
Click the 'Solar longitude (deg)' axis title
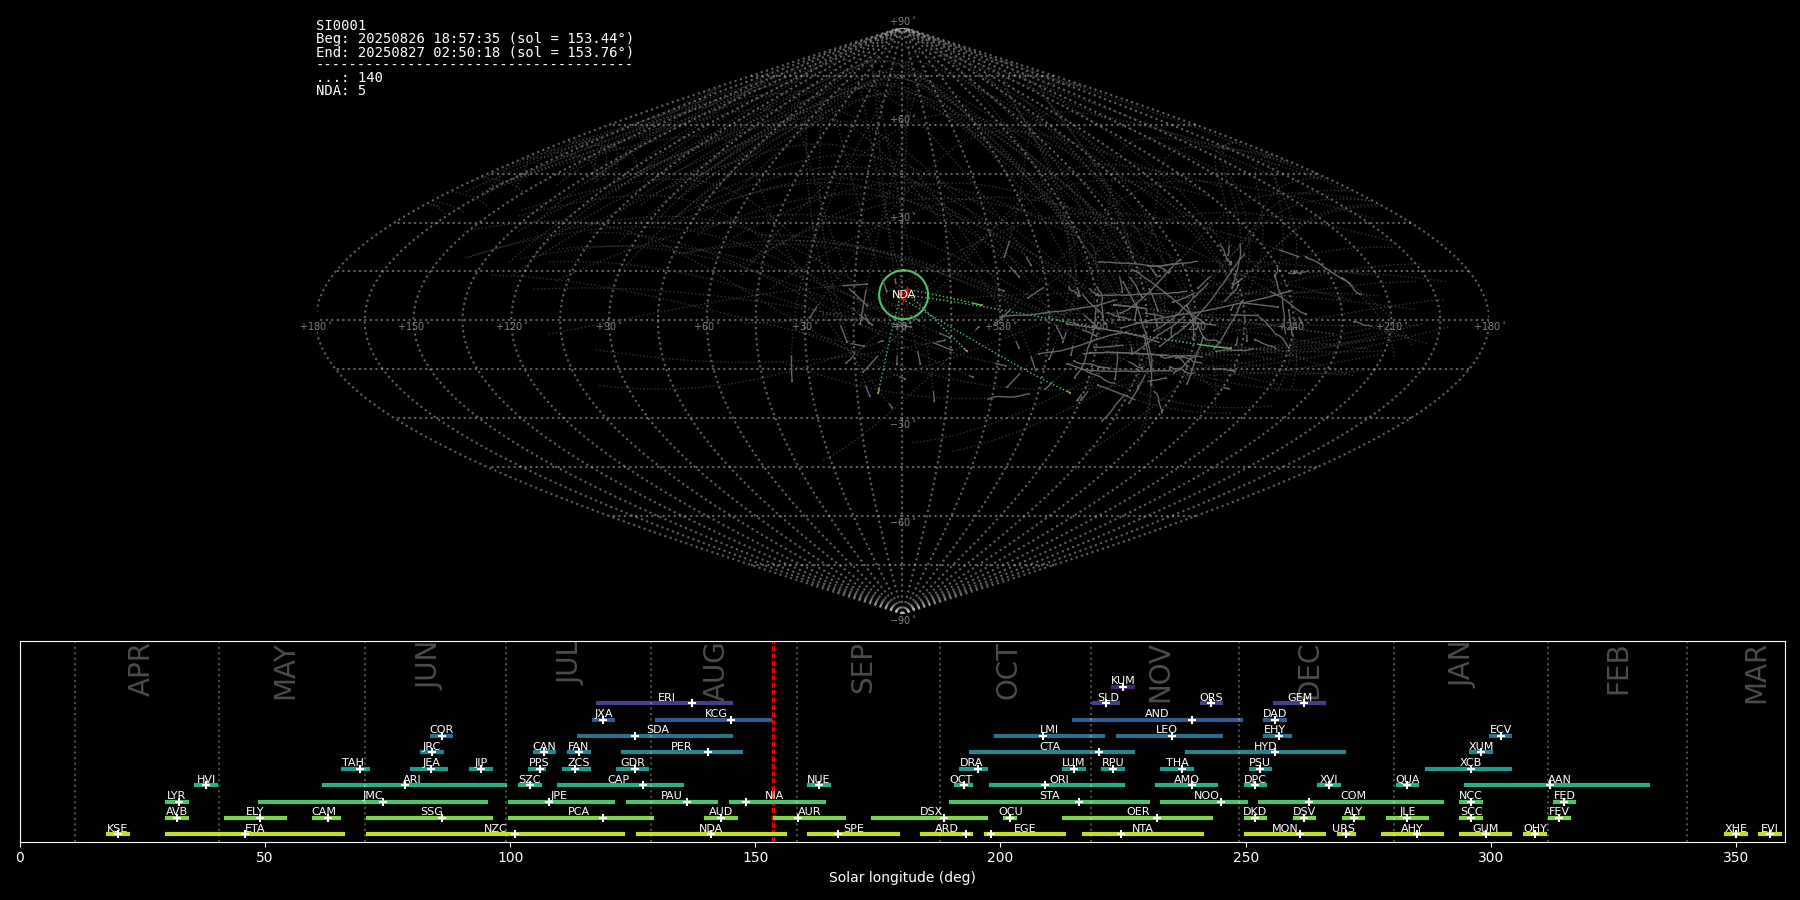pyautogui.click(x=902, y=877)
